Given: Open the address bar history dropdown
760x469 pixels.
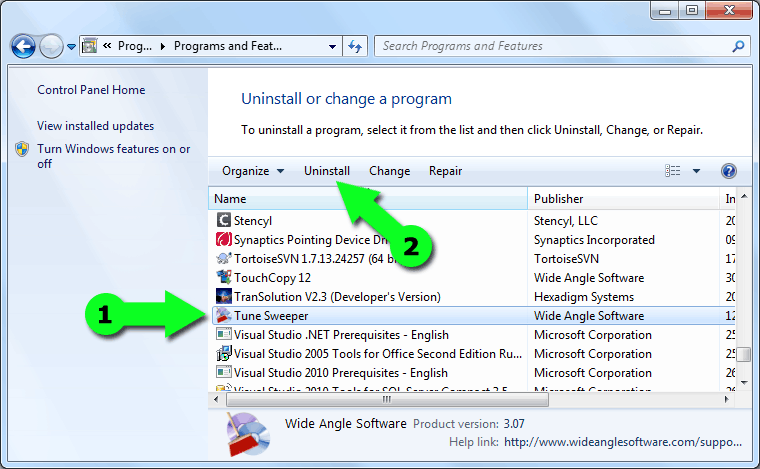Looking at the screenshot, I should coord(332,47).
